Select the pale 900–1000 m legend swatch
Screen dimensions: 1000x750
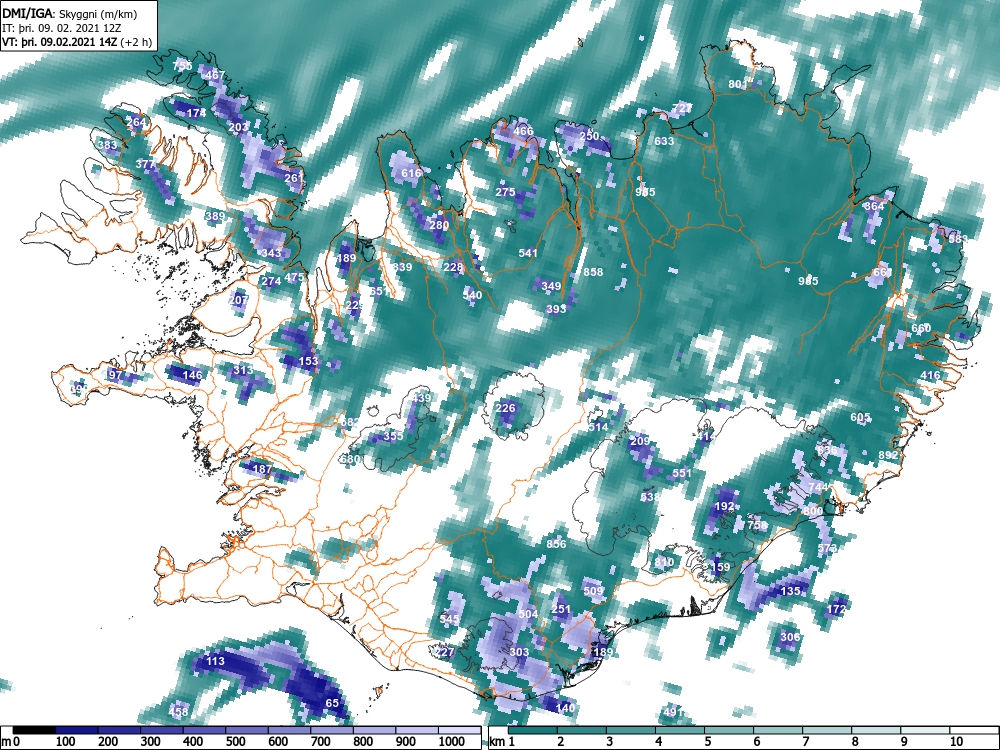pyautogui.click(x=416, y=730)
